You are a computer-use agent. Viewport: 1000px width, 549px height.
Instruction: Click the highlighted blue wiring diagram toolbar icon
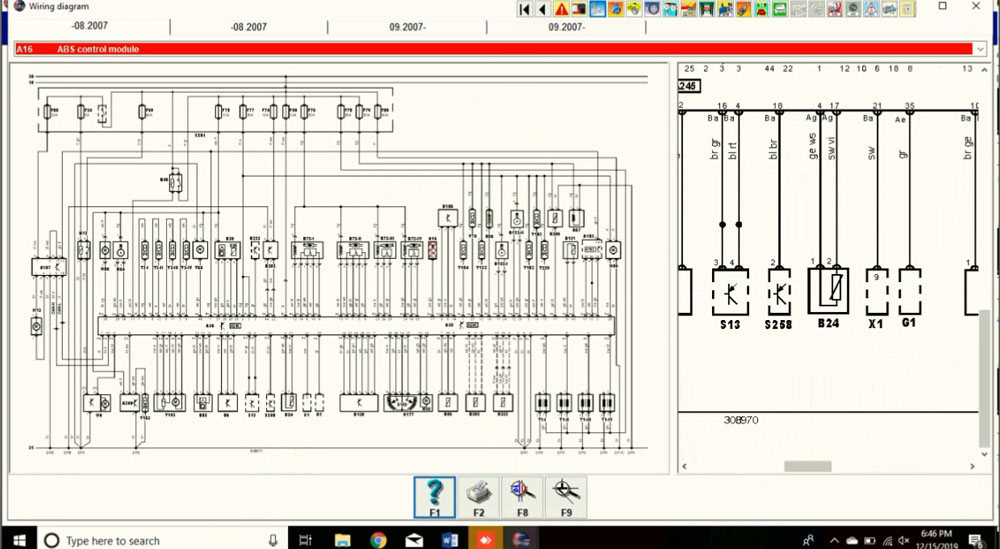pyautogui.click(x=598, y=9)
